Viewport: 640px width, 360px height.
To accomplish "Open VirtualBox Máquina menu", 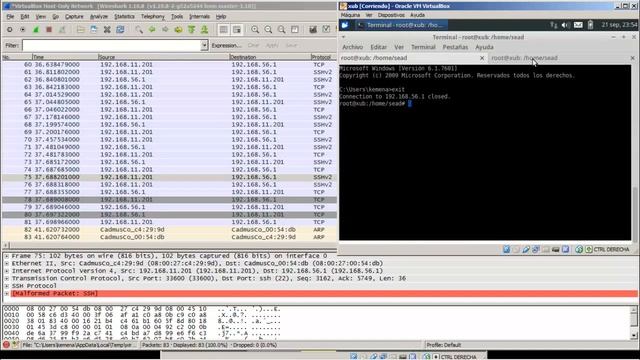I will 350,15.
